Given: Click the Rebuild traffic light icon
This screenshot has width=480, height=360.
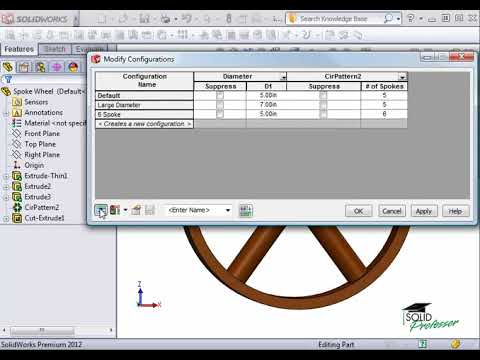Looking at the screenshot, I should click(229, 19).
